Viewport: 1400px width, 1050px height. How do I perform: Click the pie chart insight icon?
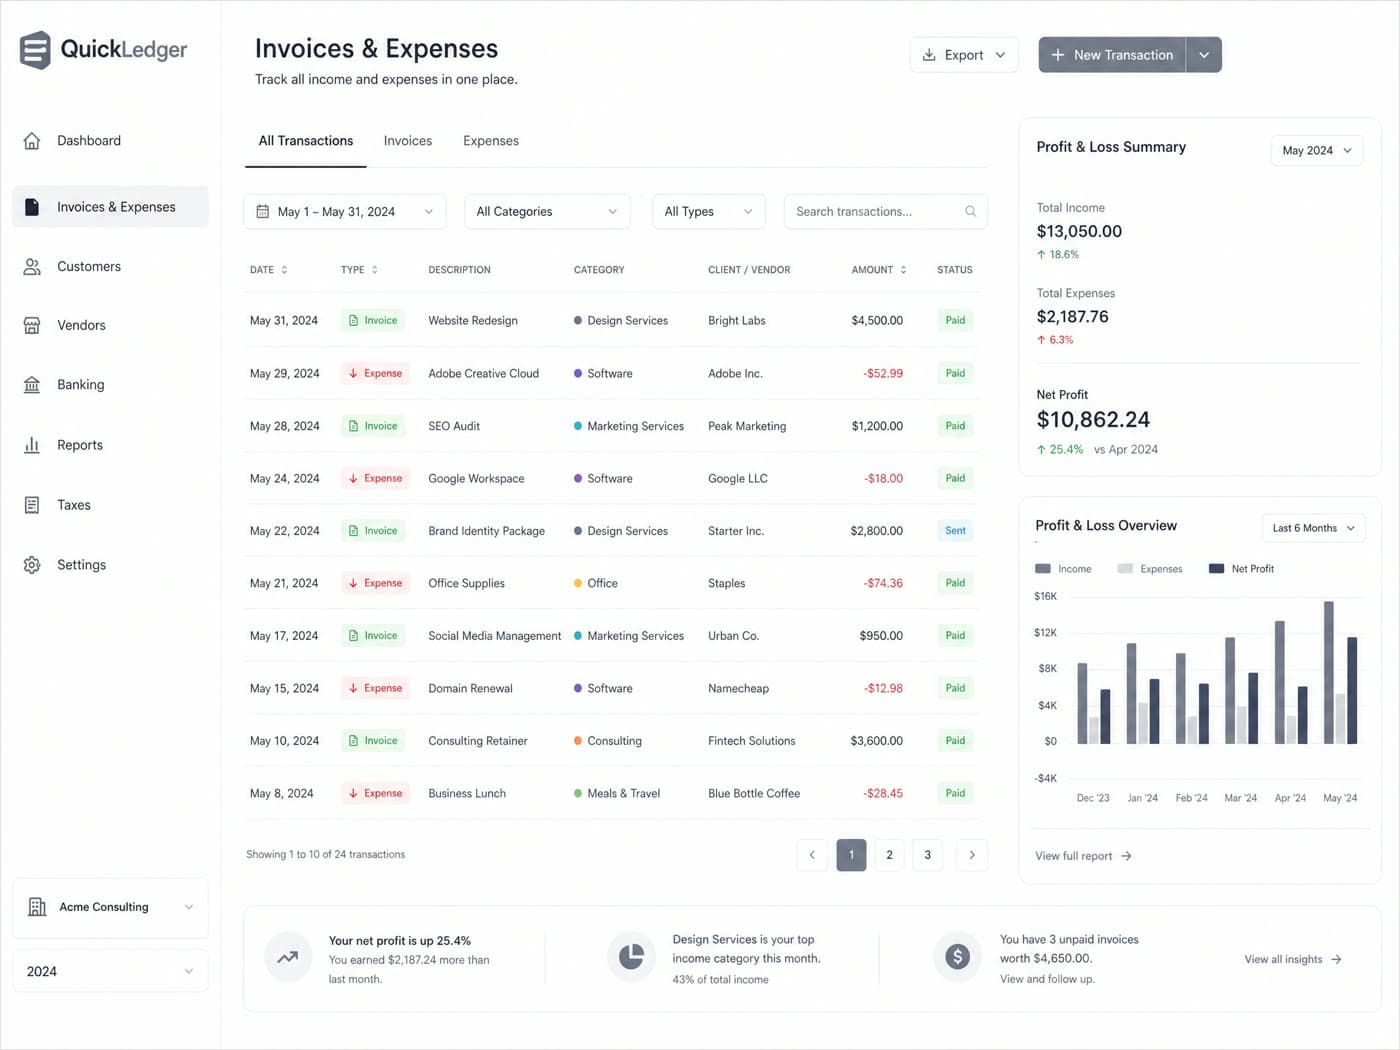[x=631, y=958]
